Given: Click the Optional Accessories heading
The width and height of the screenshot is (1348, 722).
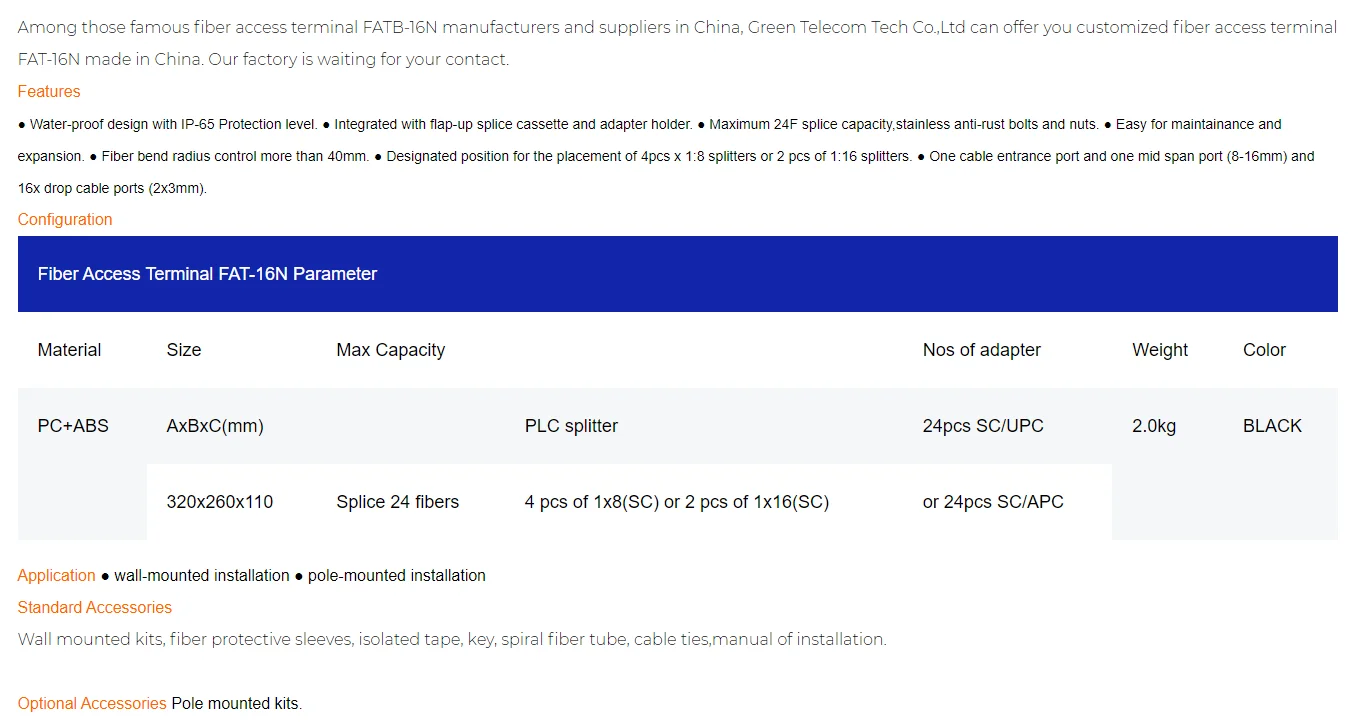Looking at the screenshot, I should coord(92,704).
